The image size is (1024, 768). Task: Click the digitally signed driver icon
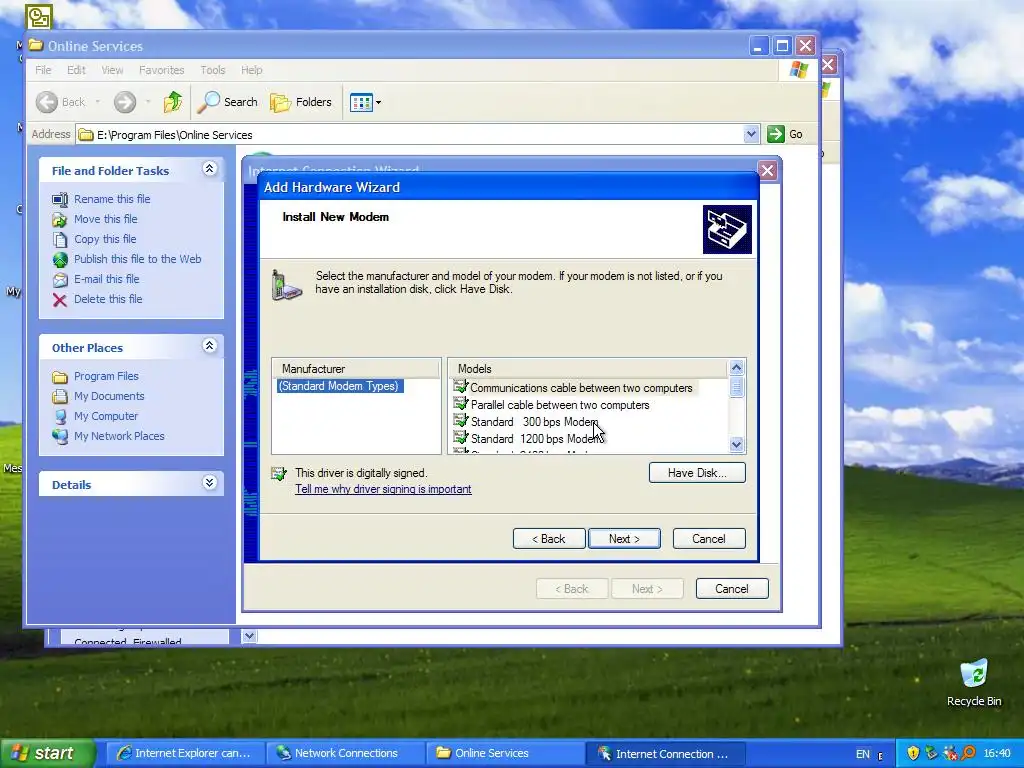pyautogui.click(x=279, y=473)
